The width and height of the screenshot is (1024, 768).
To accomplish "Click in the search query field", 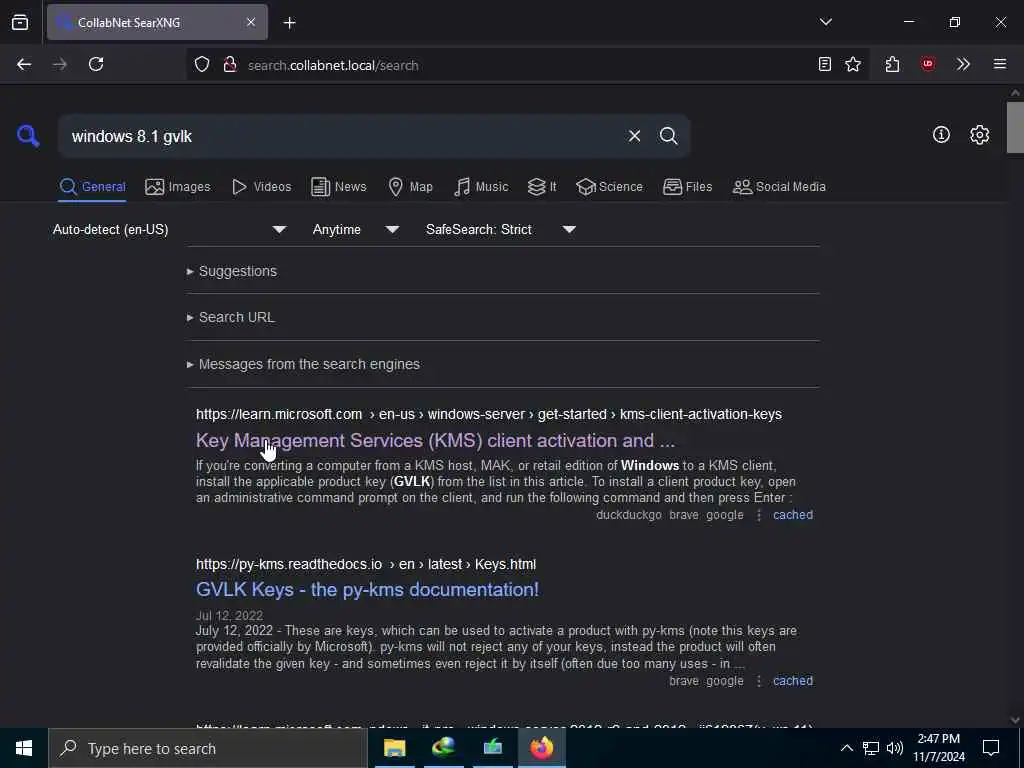I will [340, 136].
